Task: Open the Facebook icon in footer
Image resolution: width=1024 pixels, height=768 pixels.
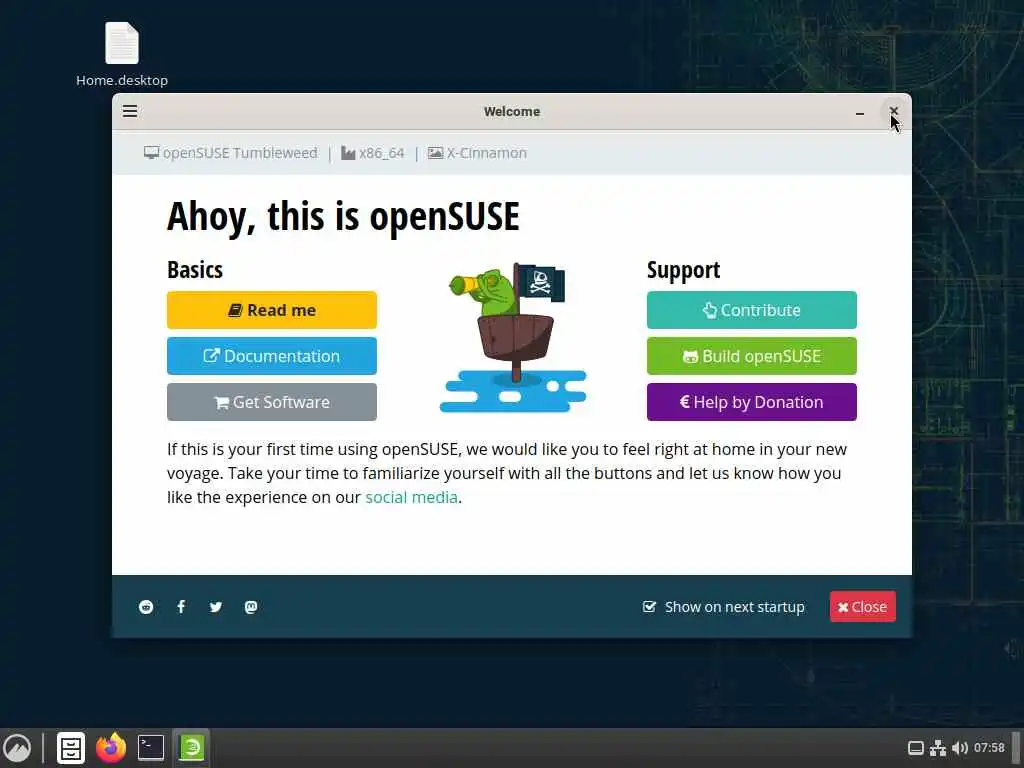Action: coord(181,607)
